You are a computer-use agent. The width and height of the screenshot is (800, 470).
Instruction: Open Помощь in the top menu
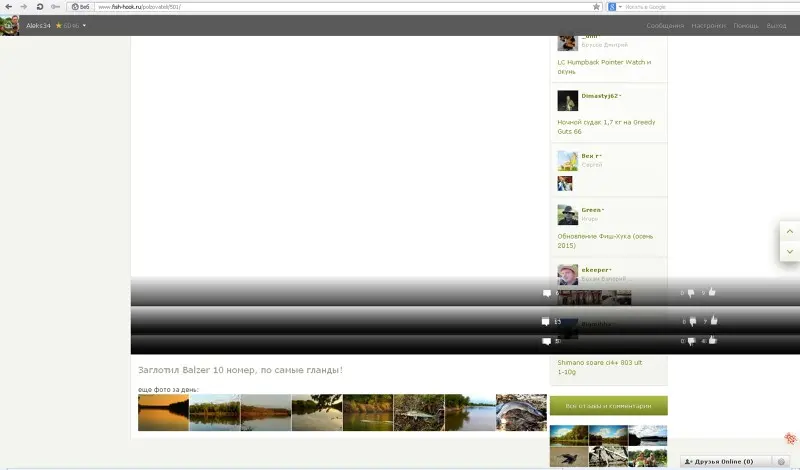[x=745, y=26]
